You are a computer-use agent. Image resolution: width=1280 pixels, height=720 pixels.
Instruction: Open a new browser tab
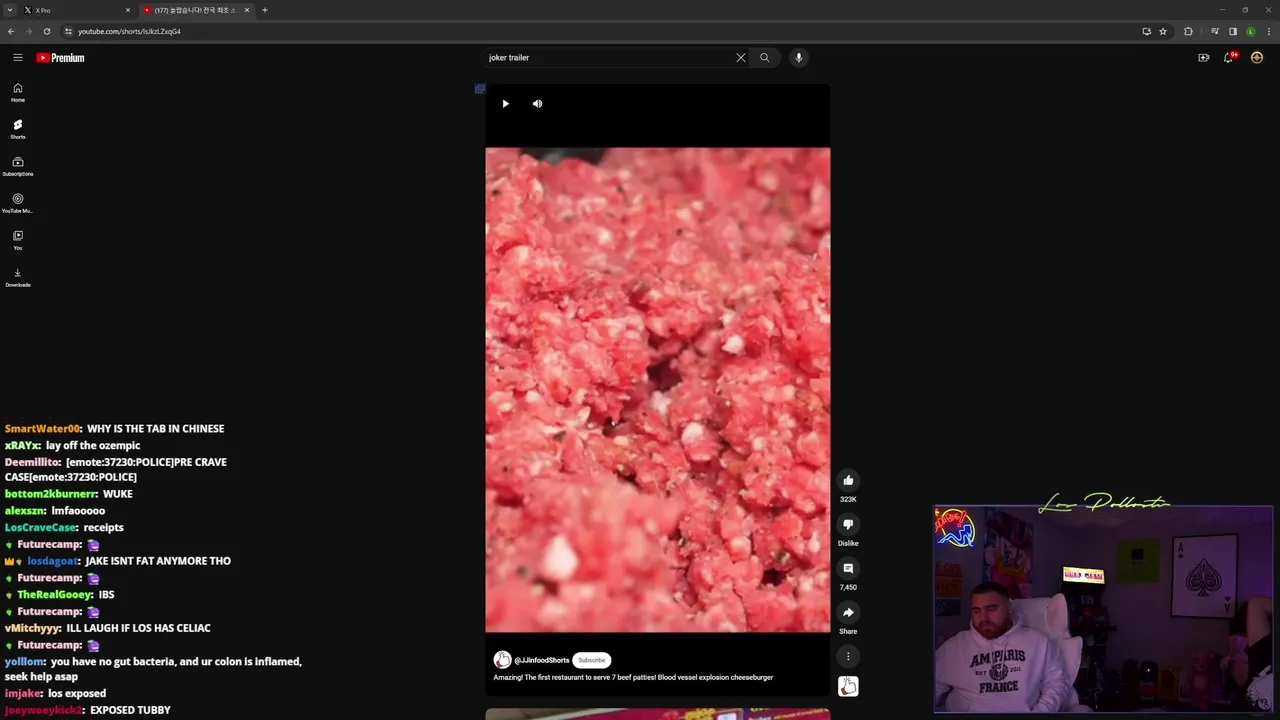tap(265, 10)
